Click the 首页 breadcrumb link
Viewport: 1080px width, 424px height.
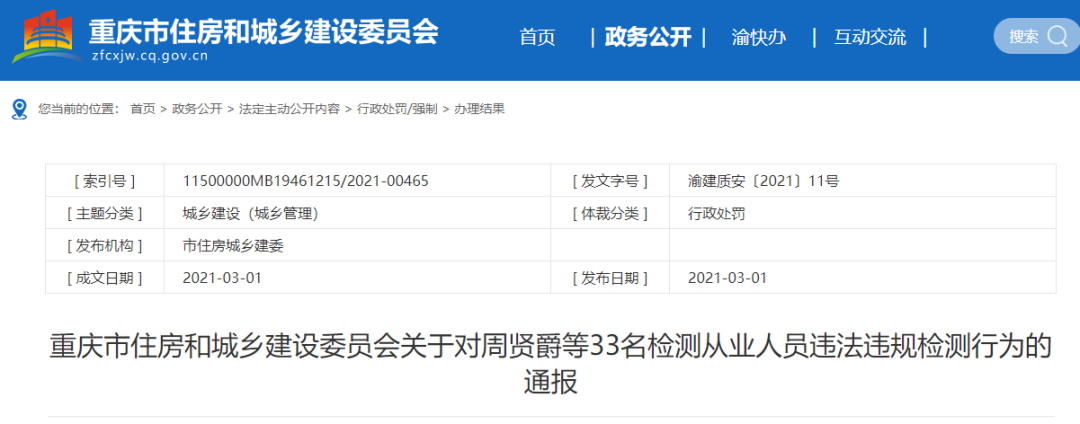click(x=143, y=109)
